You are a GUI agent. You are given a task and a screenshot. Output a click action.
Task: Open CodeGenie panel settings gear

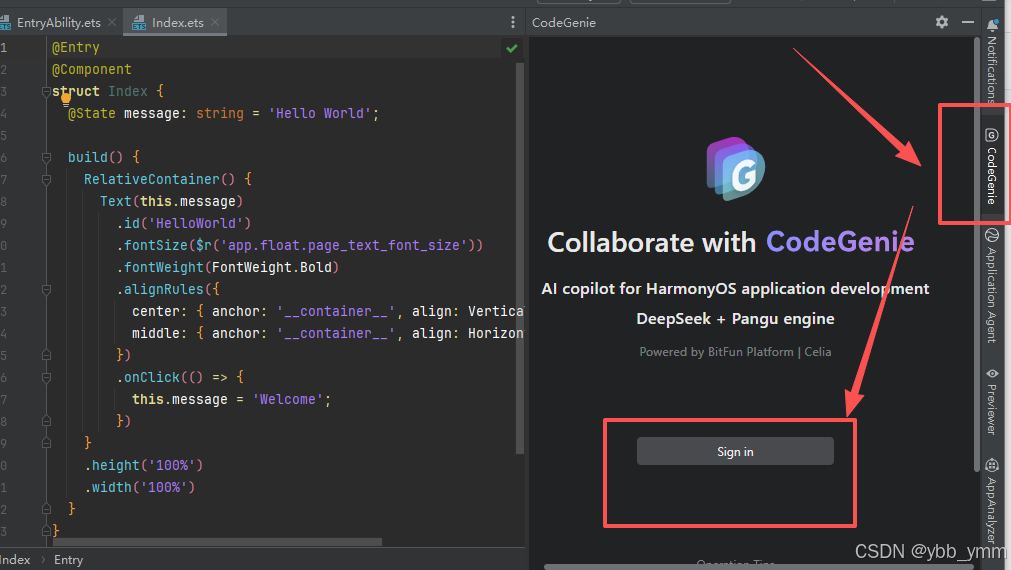coord(942,22)
